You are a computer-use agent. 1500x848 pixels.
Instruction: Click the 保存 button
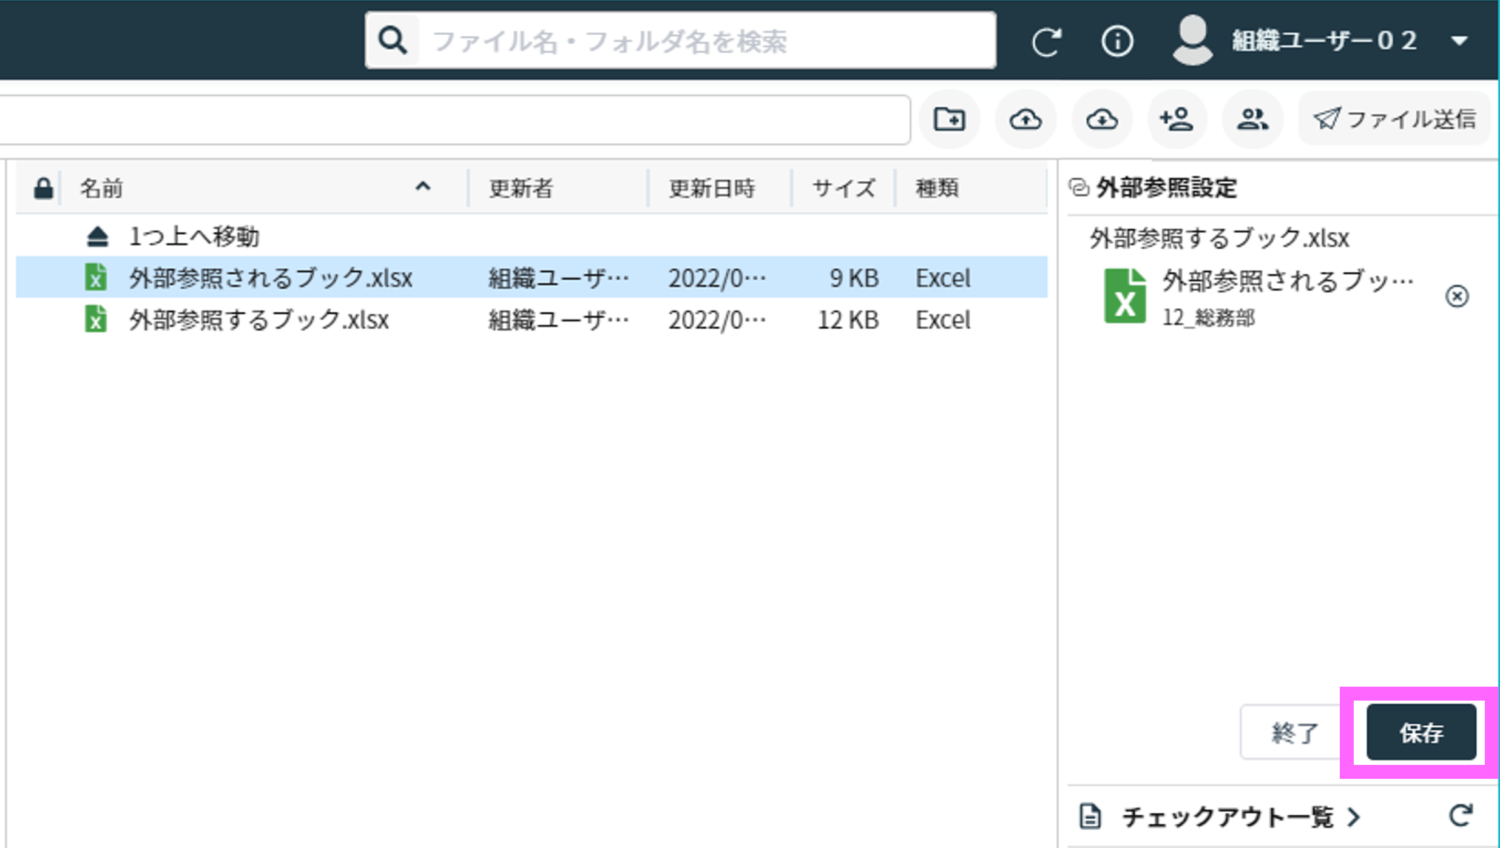click(1421, 732)
